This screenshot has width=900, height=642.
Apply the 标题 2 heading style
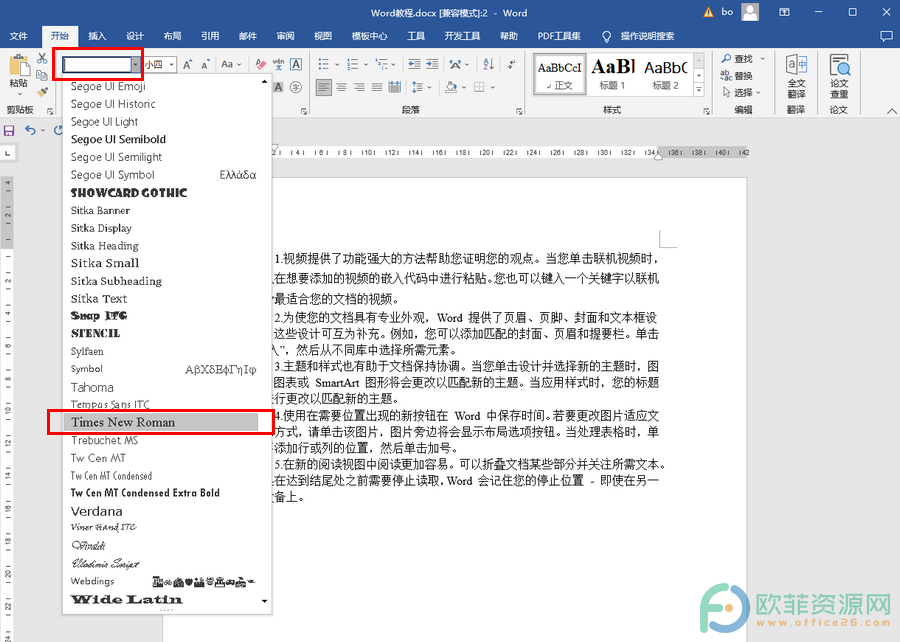pos(666,73)
